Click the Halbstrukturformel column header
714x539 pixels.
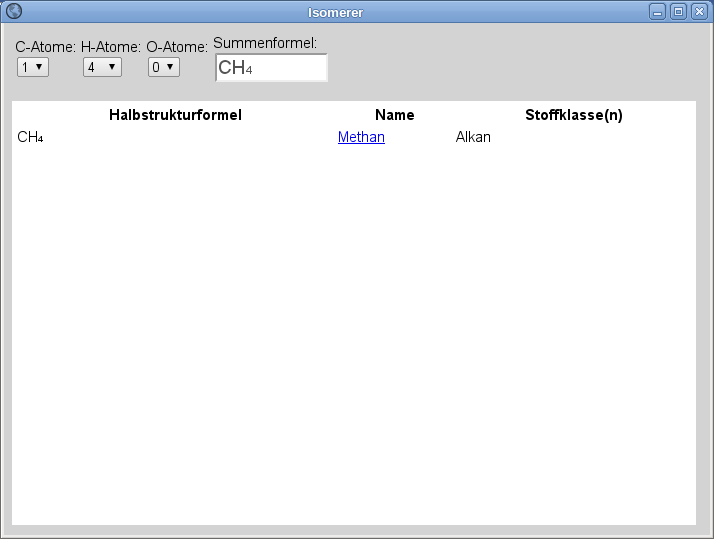pos(175,115)
